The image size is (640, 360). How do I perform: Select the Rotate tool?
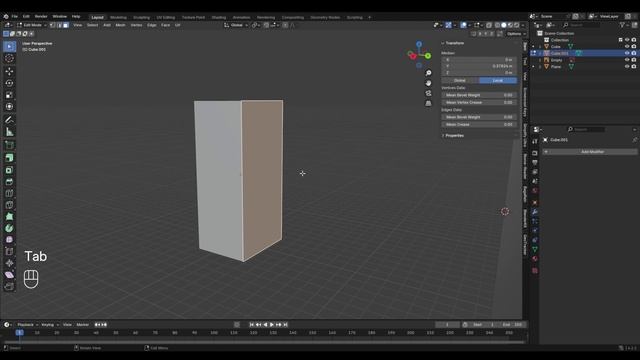[9, 83]
